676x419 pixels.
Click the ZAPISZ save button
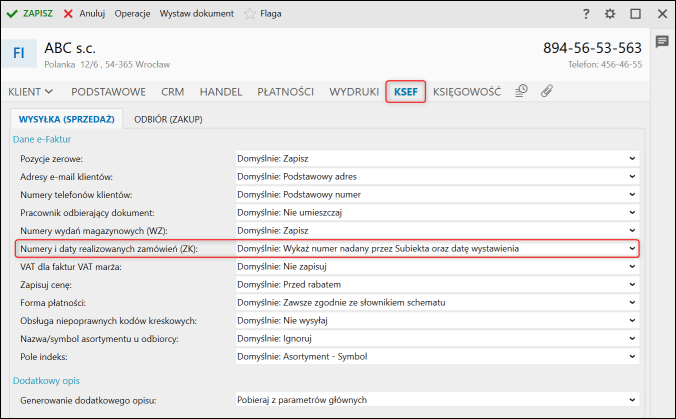pos(30,14)
